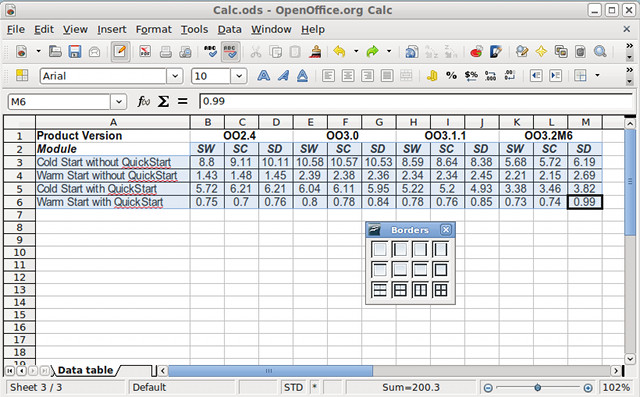
Task: Open the Name Box dropdown arrow
Action: (x=118, y=102)
